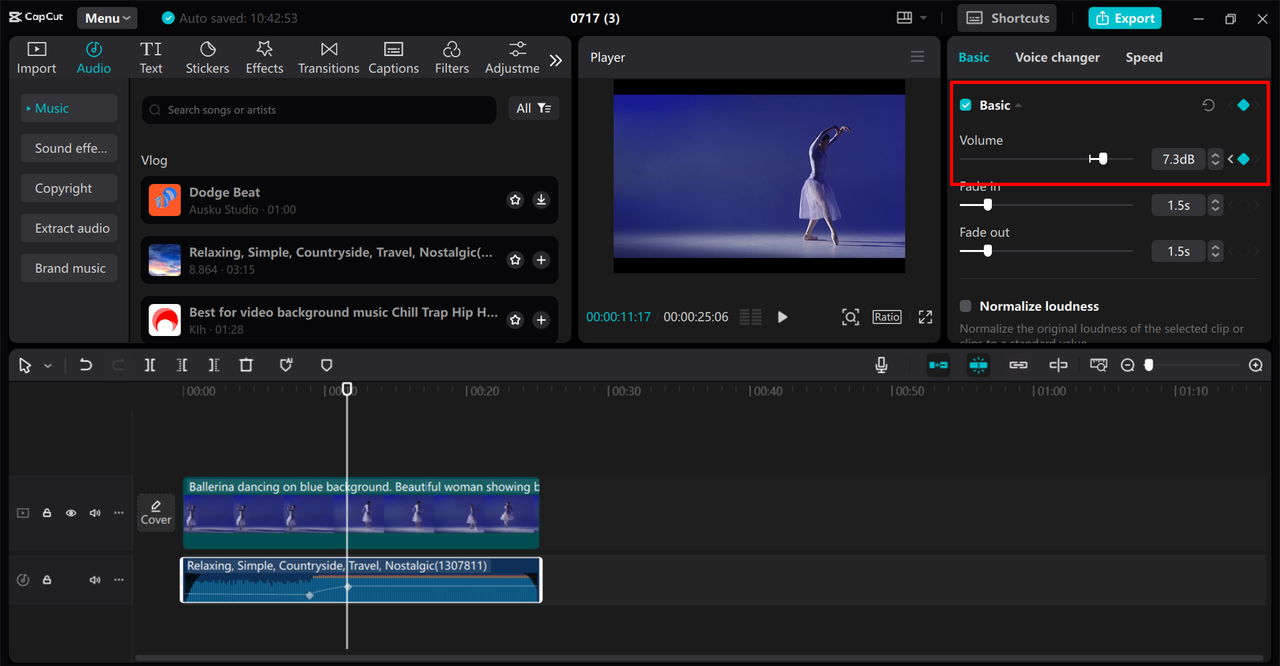Toggle auto snapping
Viewport: 1280px width, 666px height.
click(x=978, y=366)
